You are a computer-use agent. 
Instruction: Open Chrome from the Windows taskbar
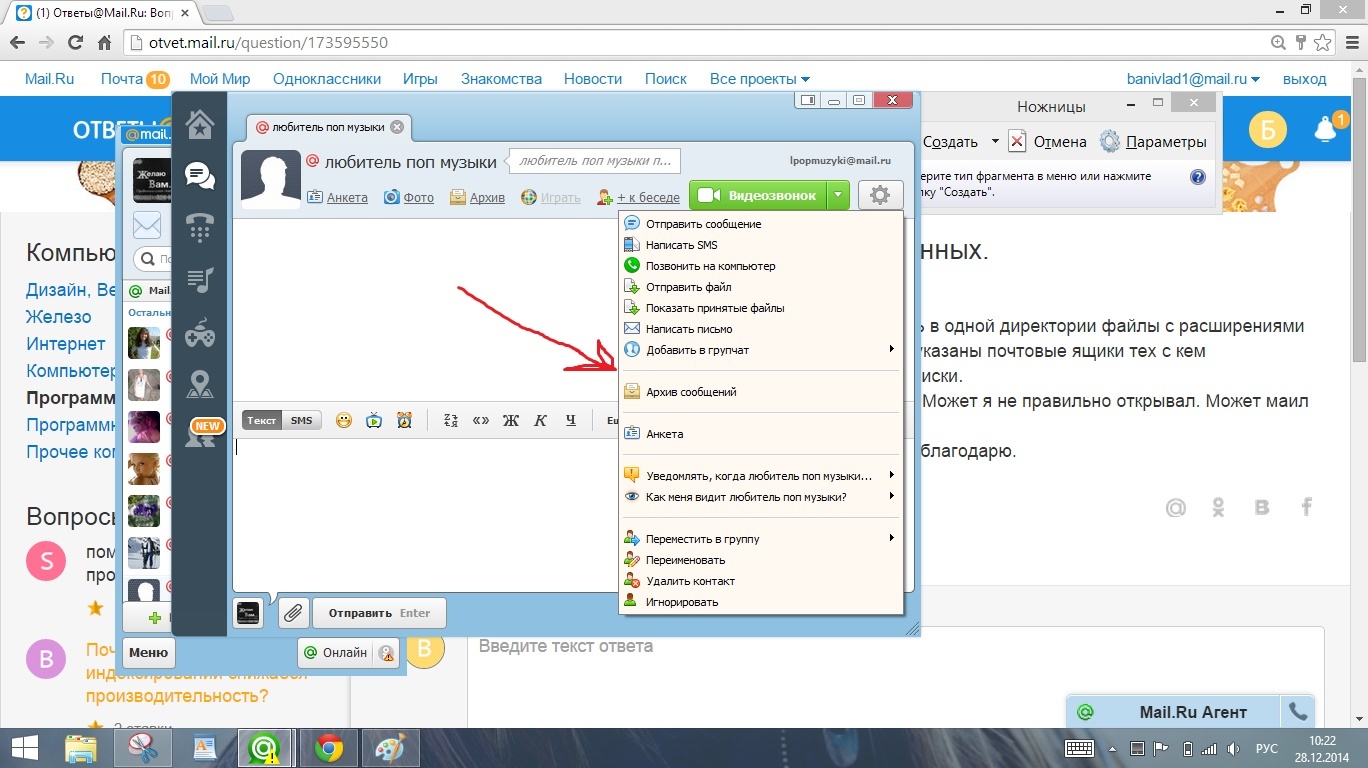(329, 748)
